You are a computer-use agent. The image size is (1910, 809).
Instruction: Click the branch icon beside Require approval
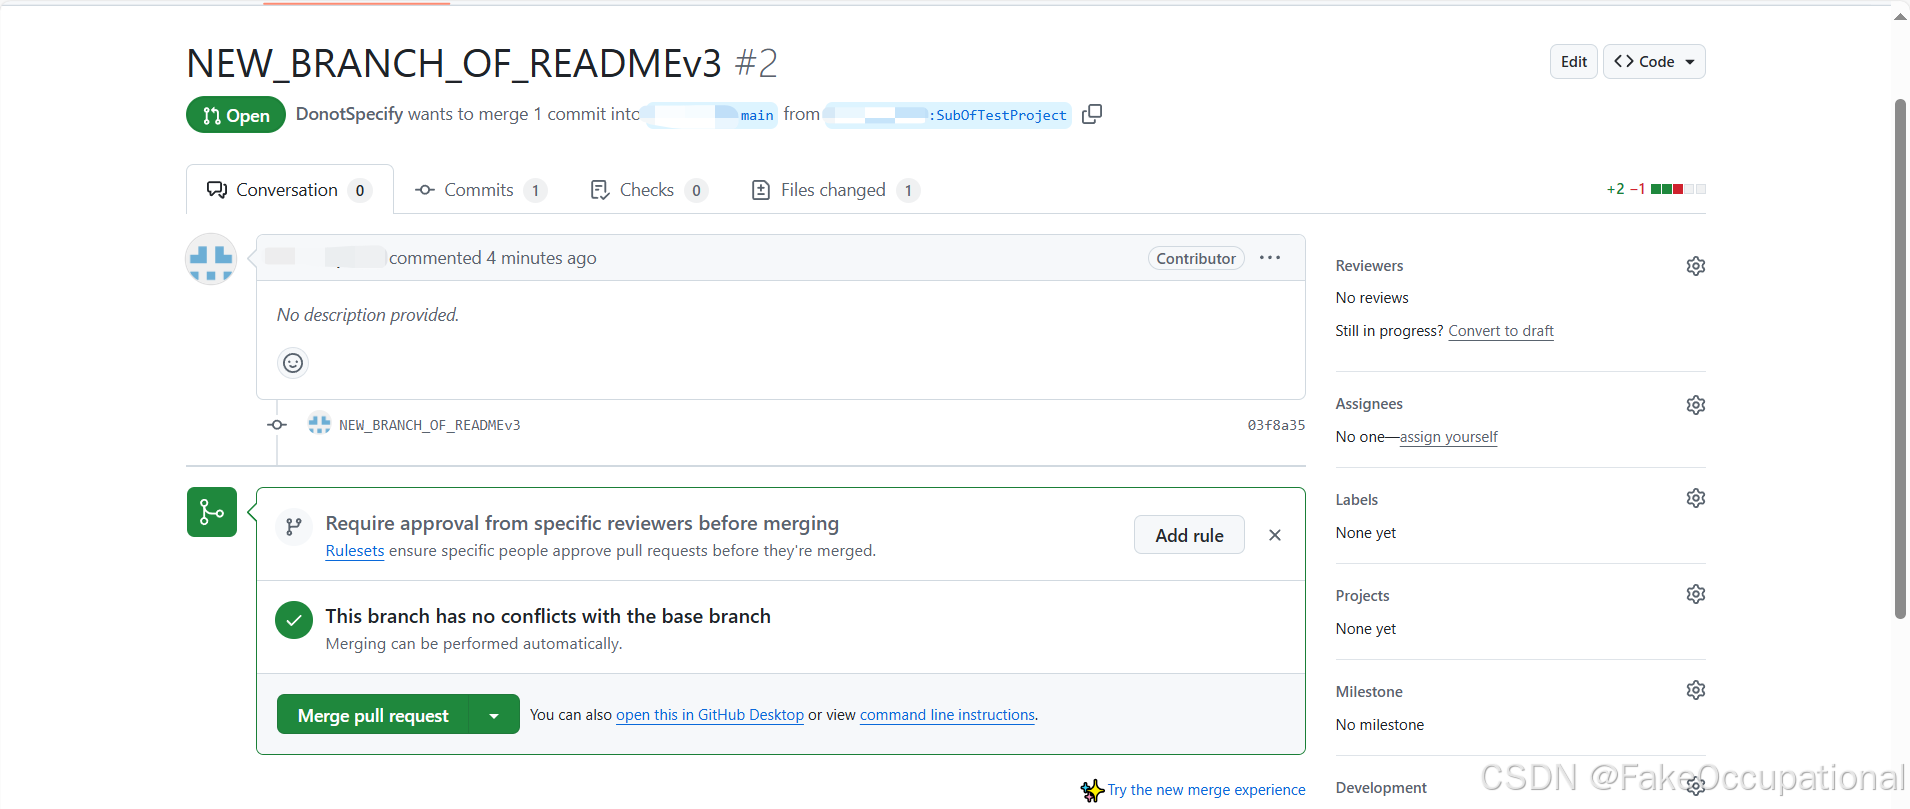click(x=294, y=526)
